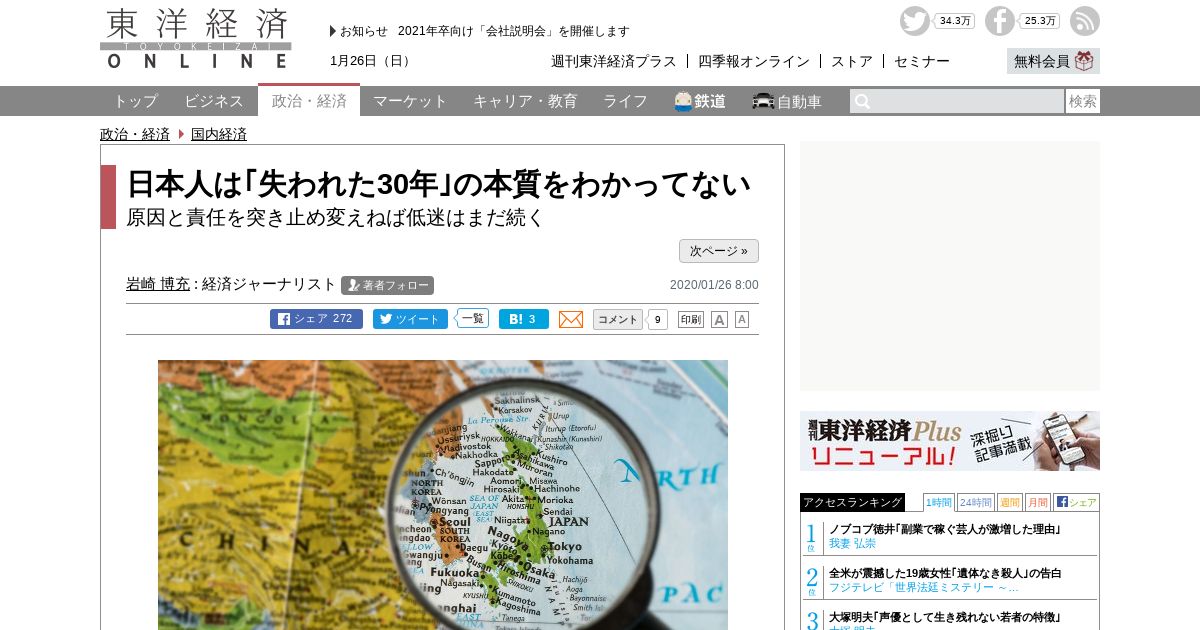Open the Facebook icon in header
This screenshot has width=1200, height=630.
[x=1000, y=21]
